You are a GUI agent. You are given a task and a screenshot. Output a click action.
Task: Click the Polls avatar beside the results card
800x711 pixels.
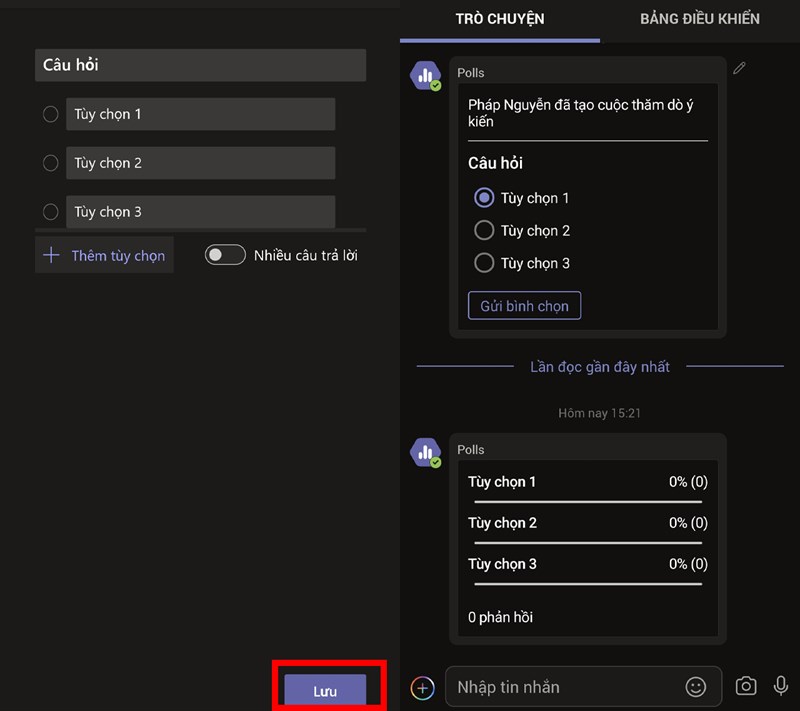[426, 450]
